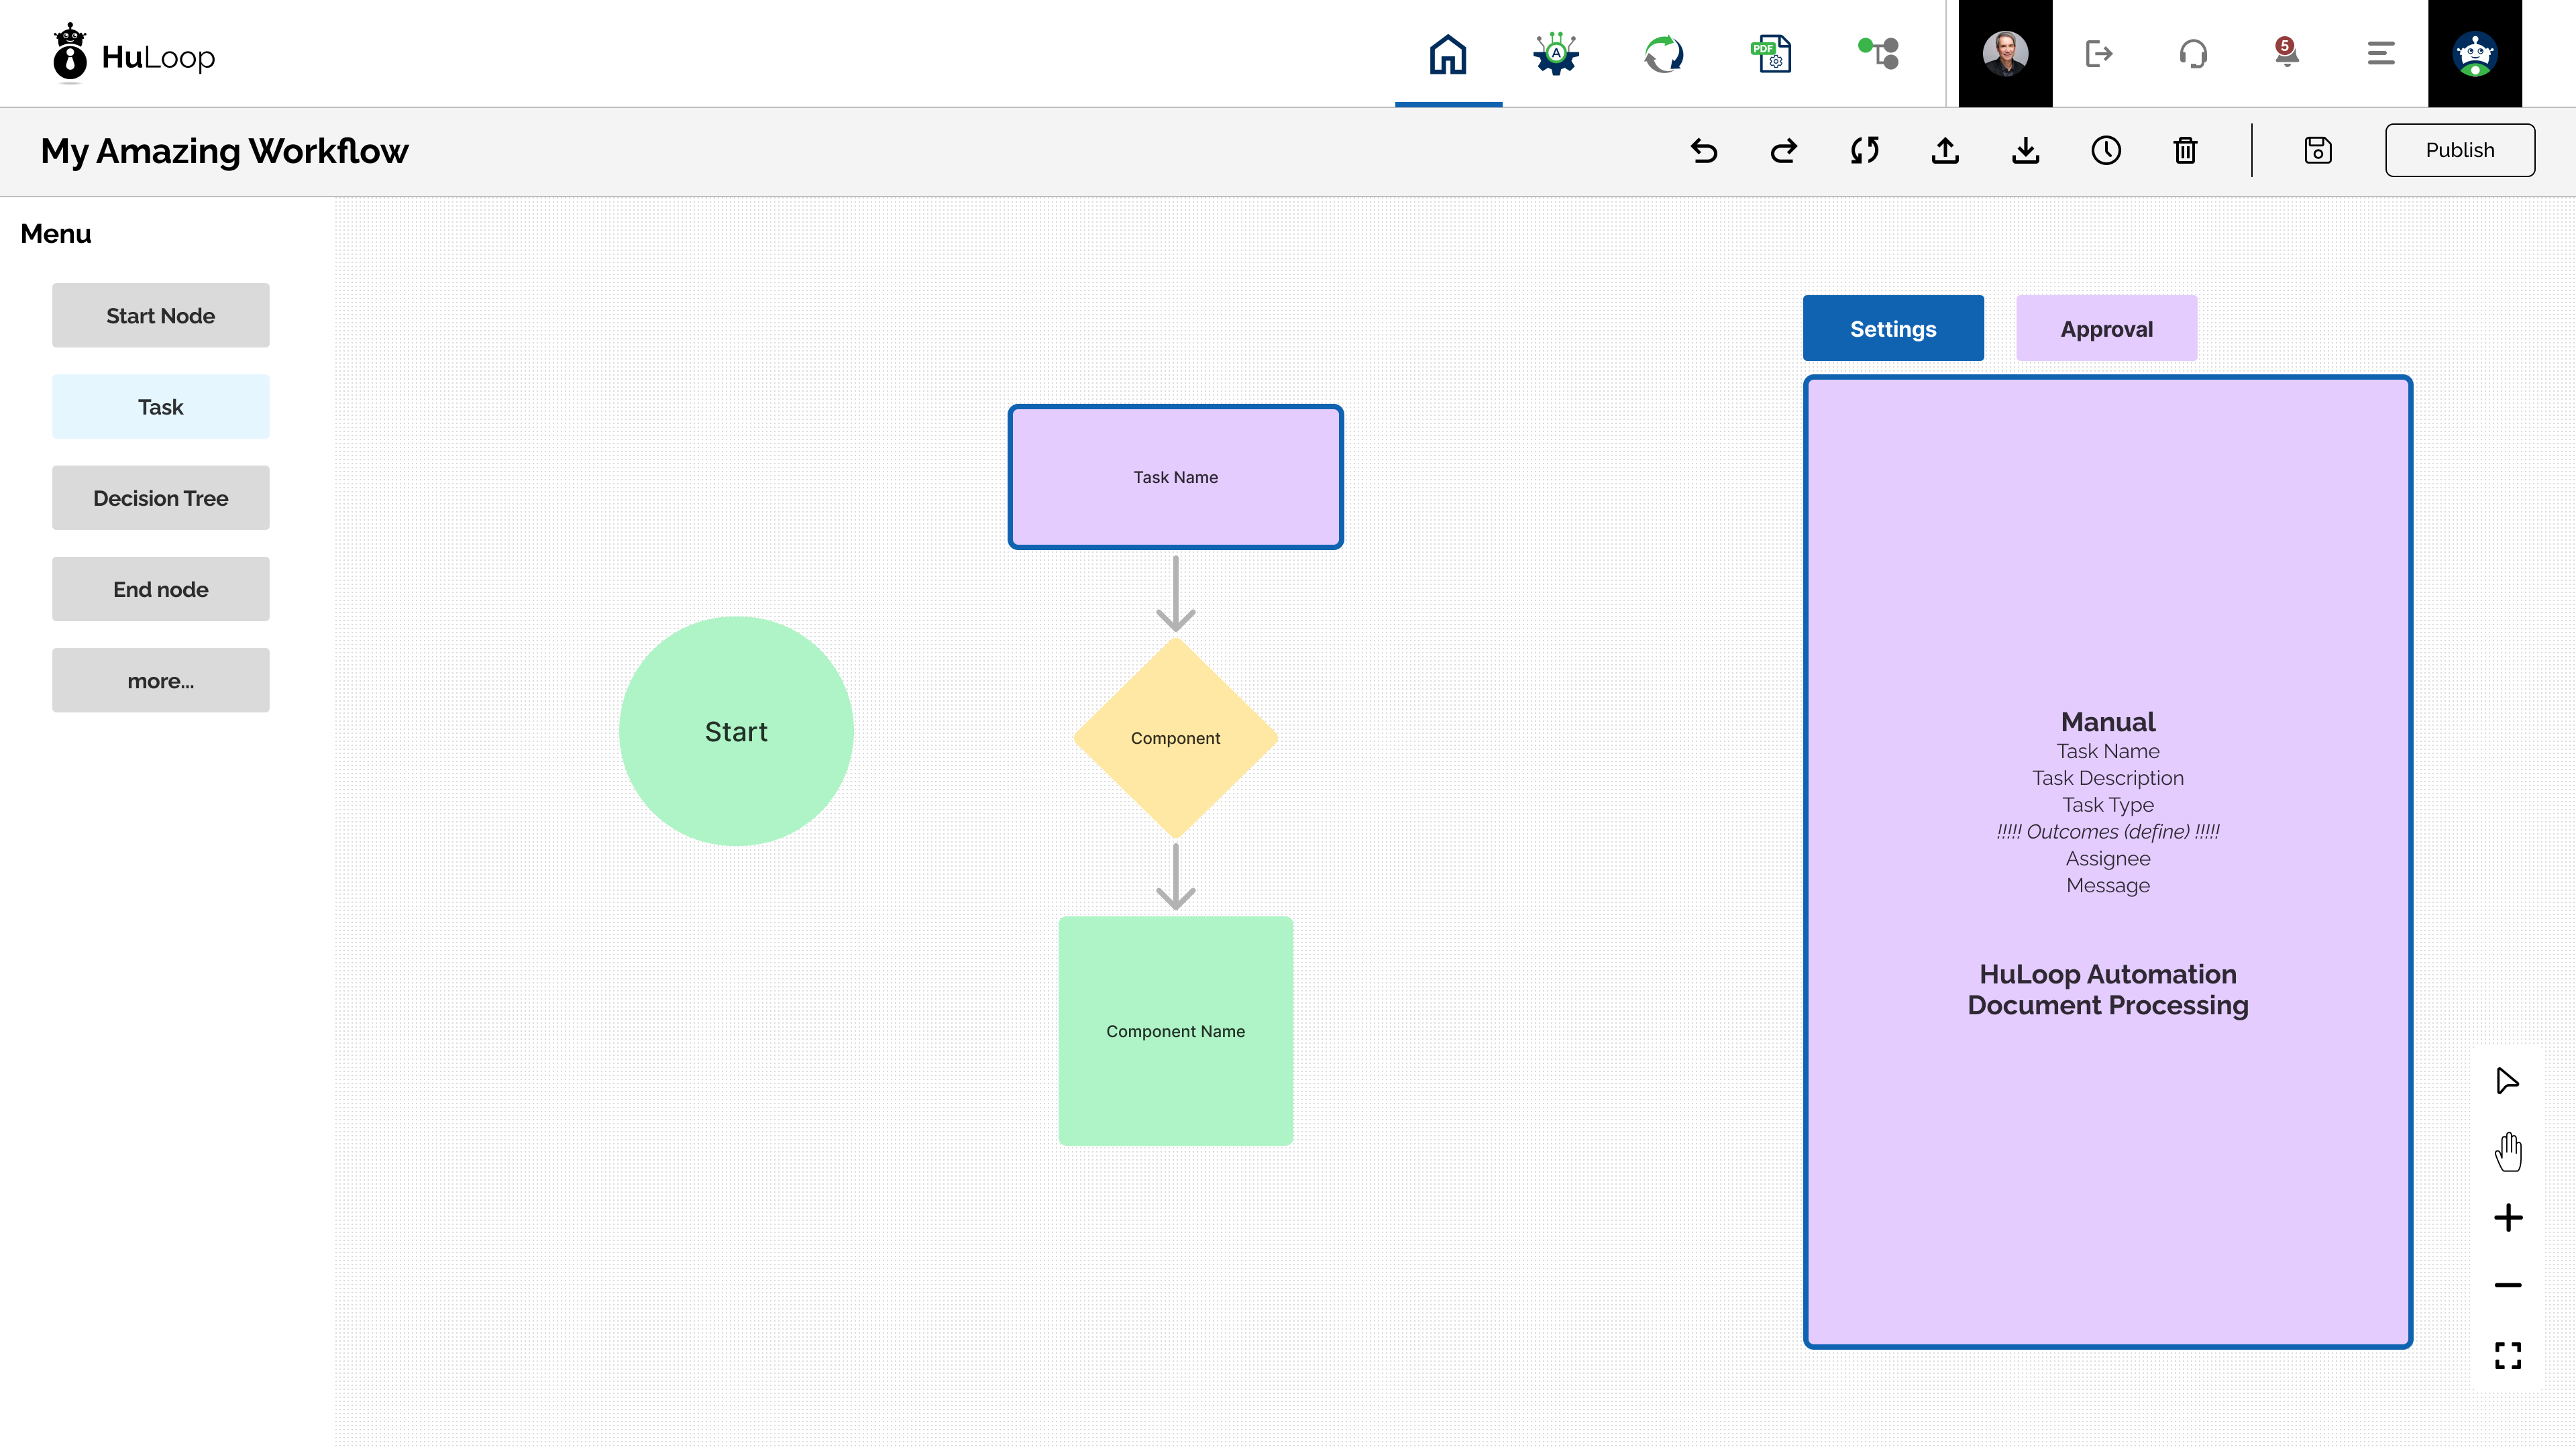Expand the more... menu item

tap(161, 680)
